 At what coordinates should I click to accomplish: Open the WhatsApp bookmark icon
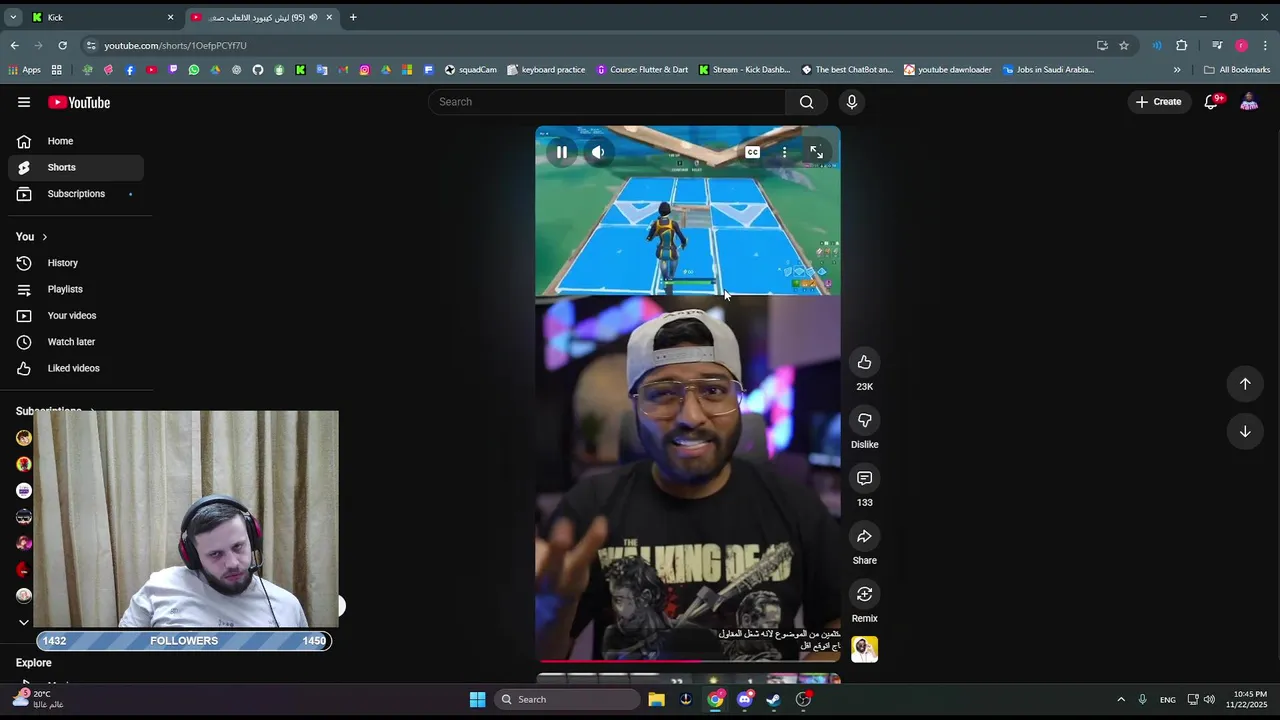pos(193,70)
